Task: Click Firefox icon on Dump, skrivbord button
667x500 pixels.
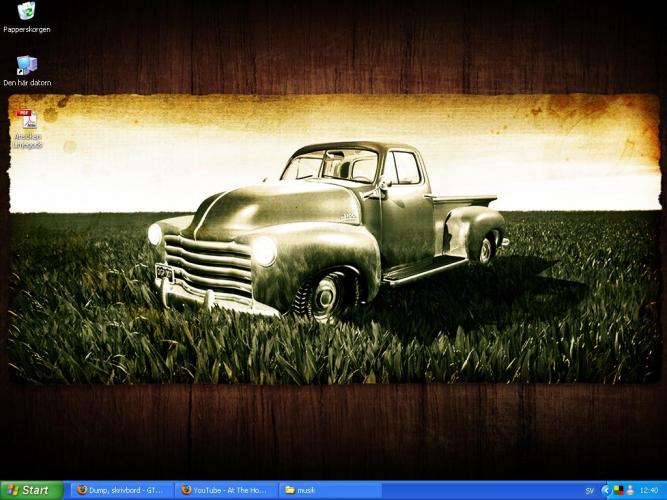Action: point(82,490)
